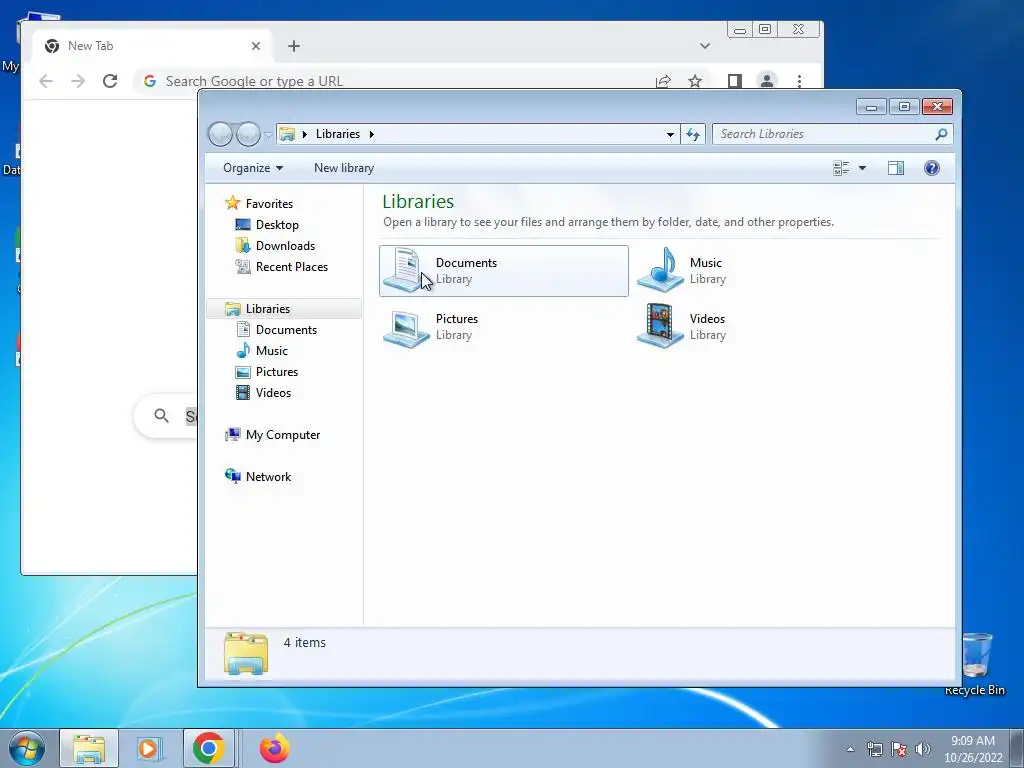Open the Windows Start menu
1024x768 pixels.
(26, 748)
